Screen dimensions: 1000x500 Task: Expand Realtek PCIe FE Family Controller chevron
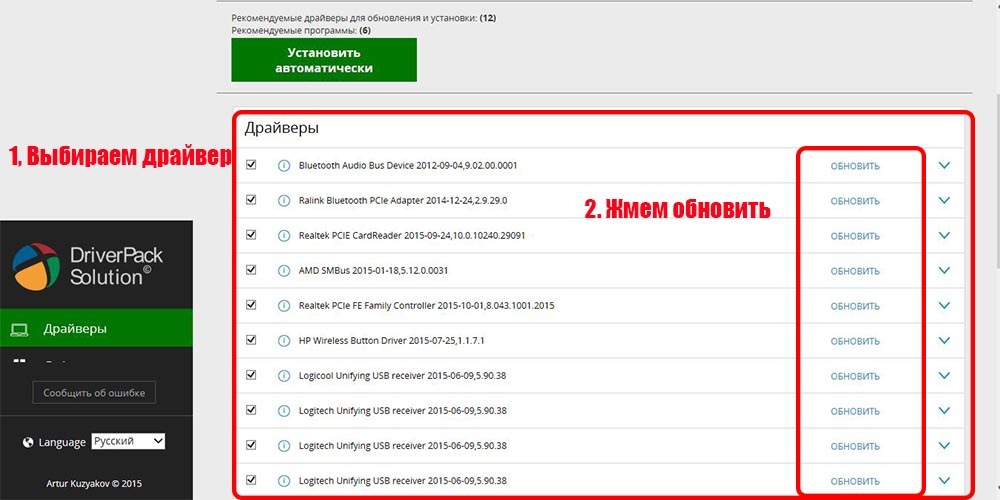pos(945,305)
